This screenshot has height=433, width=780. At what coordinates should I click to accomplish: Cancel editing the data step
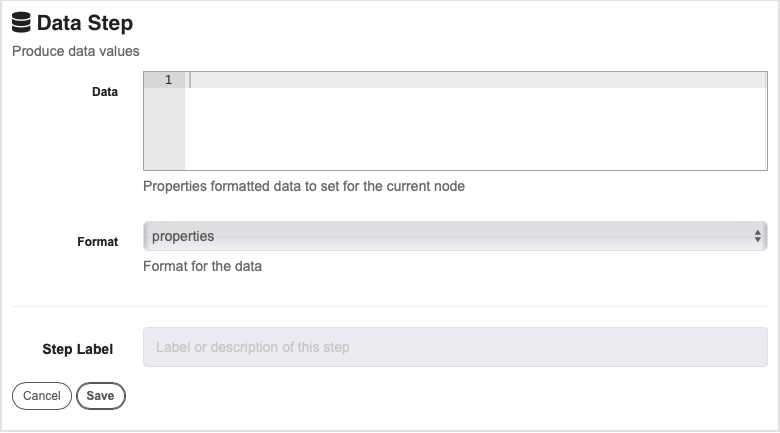point(42,396)
